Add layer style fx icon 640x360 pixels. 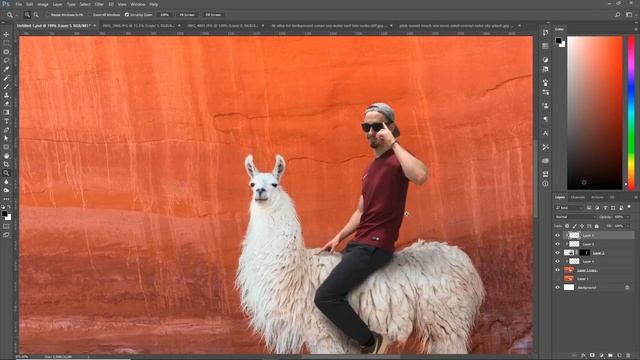click(x=583, y=356)
